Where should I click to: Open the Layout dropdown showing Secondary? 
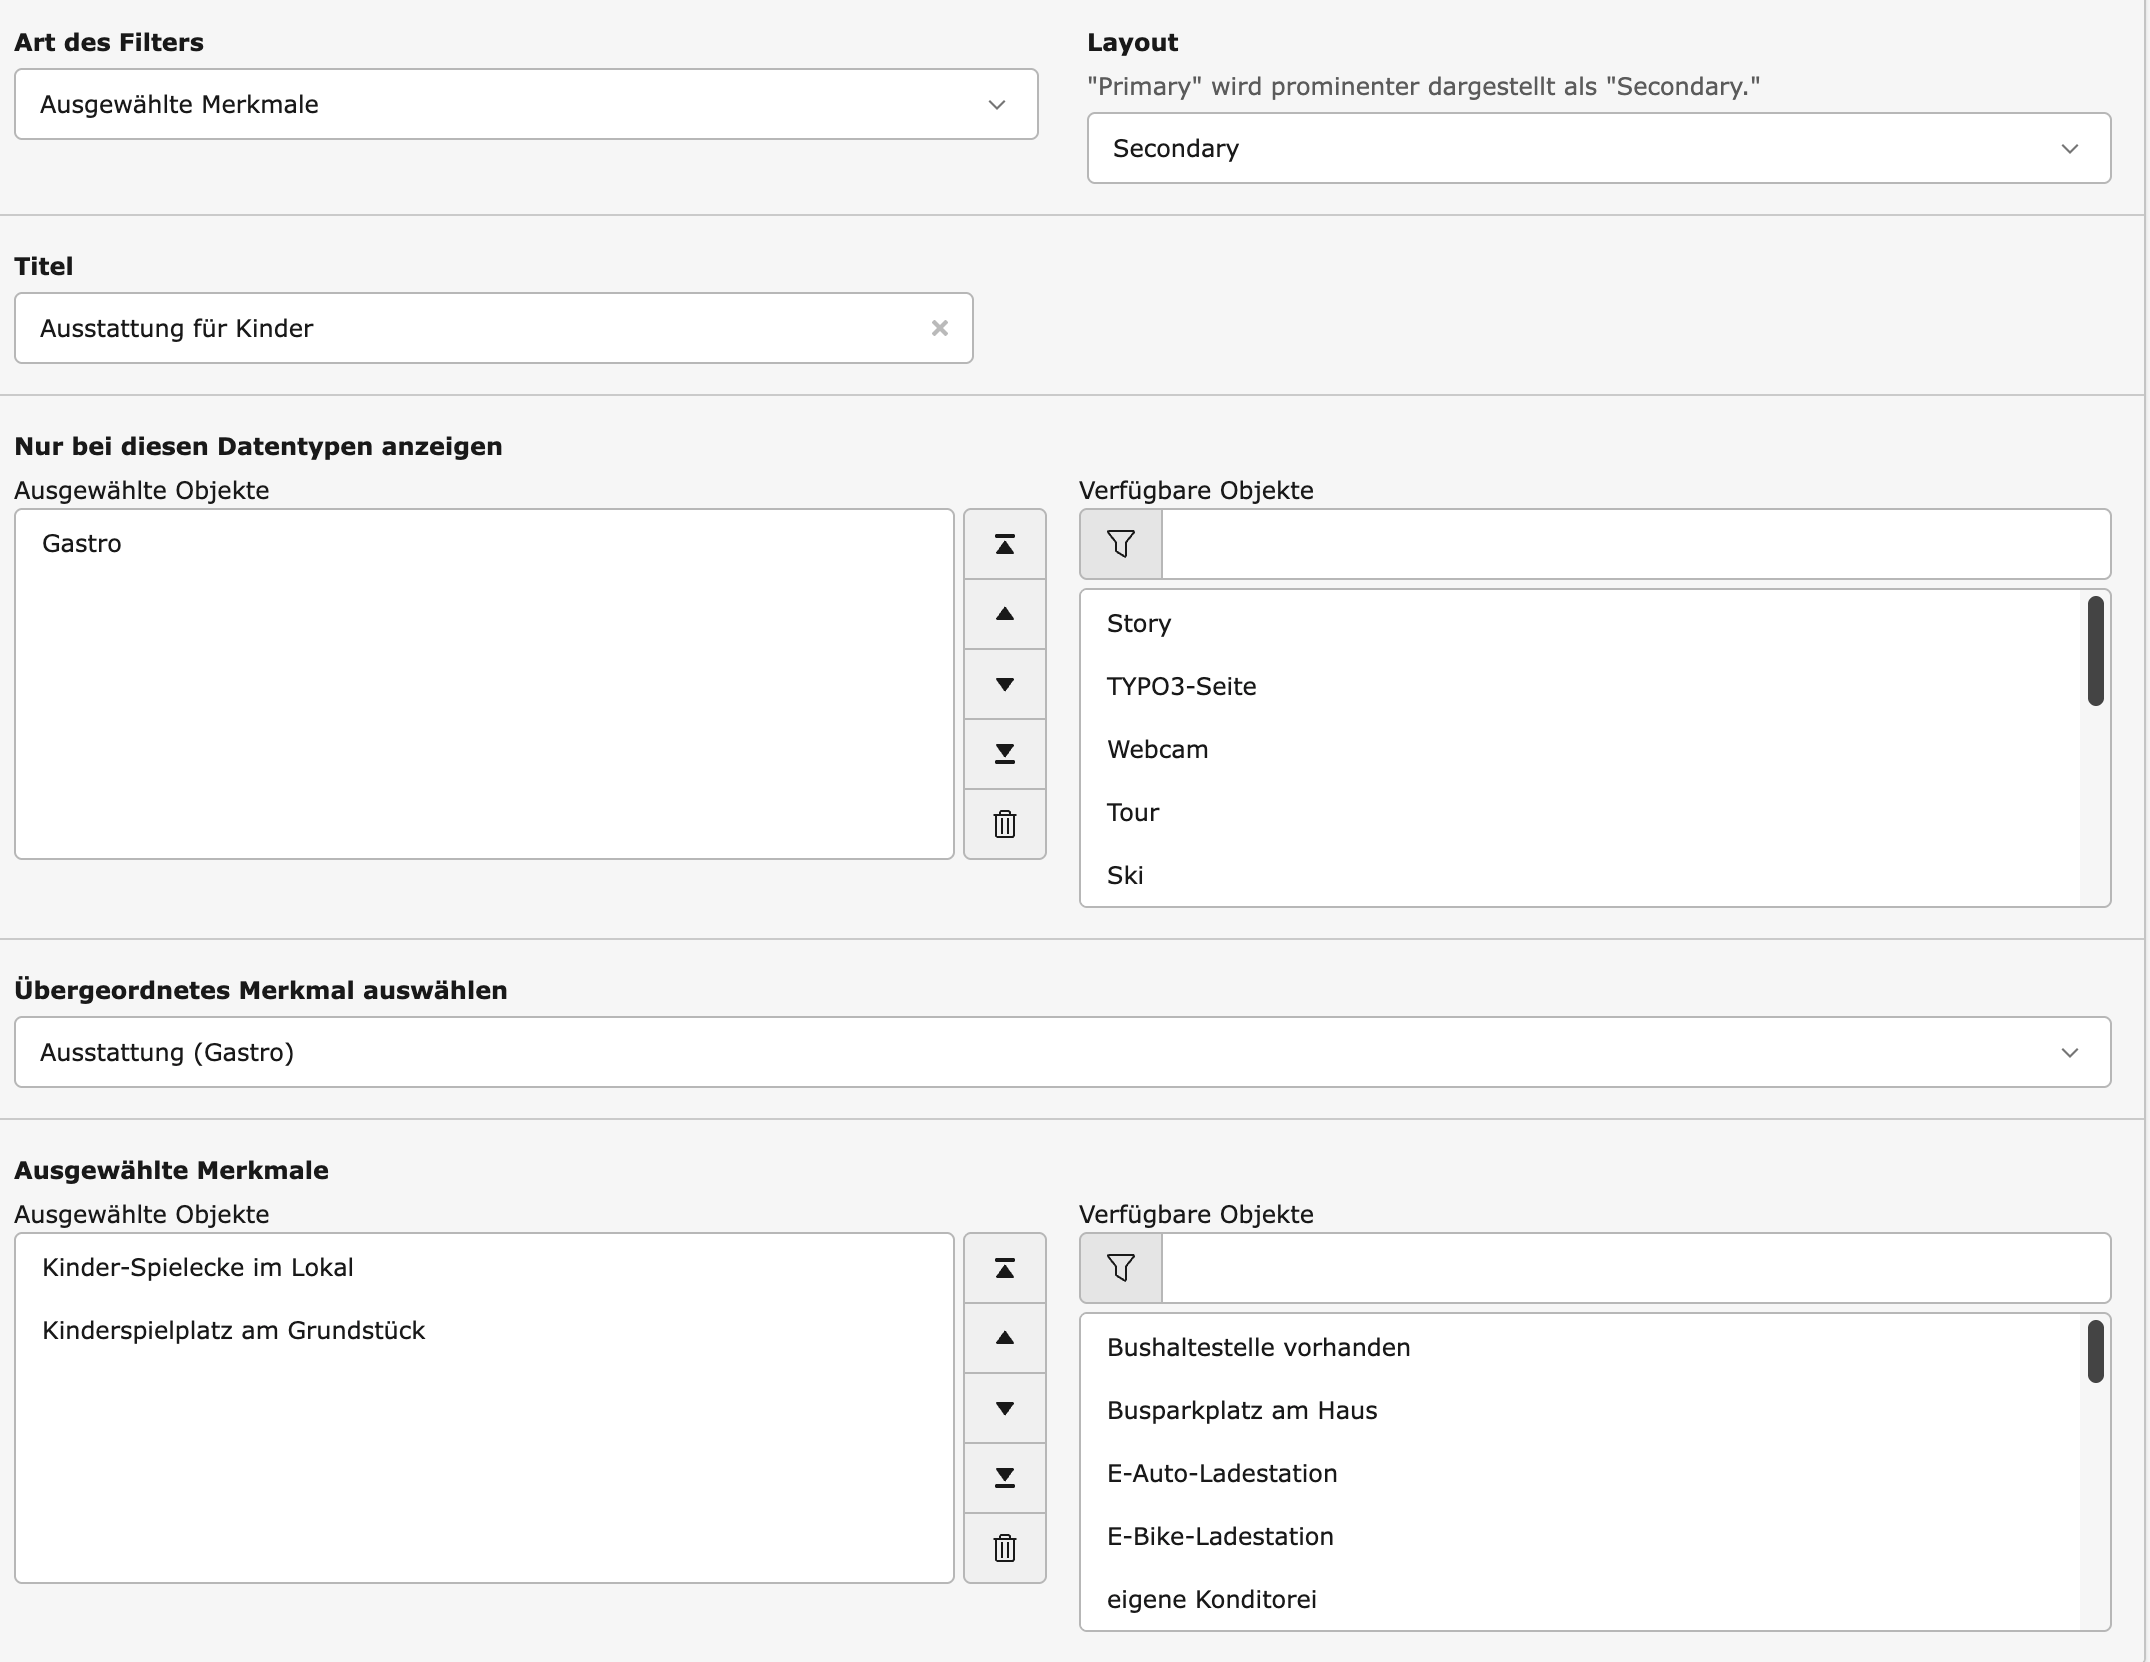[1598, 148]
